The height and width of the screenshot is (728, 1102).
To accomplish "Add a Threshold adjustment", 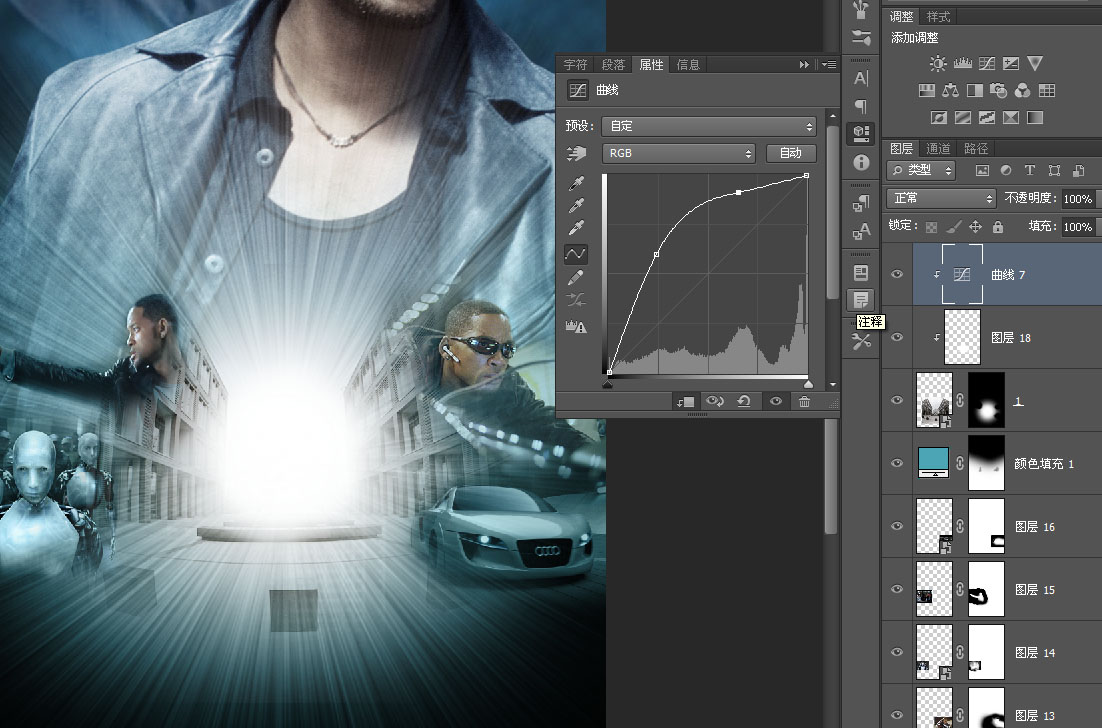I will (x=987, y=117).
